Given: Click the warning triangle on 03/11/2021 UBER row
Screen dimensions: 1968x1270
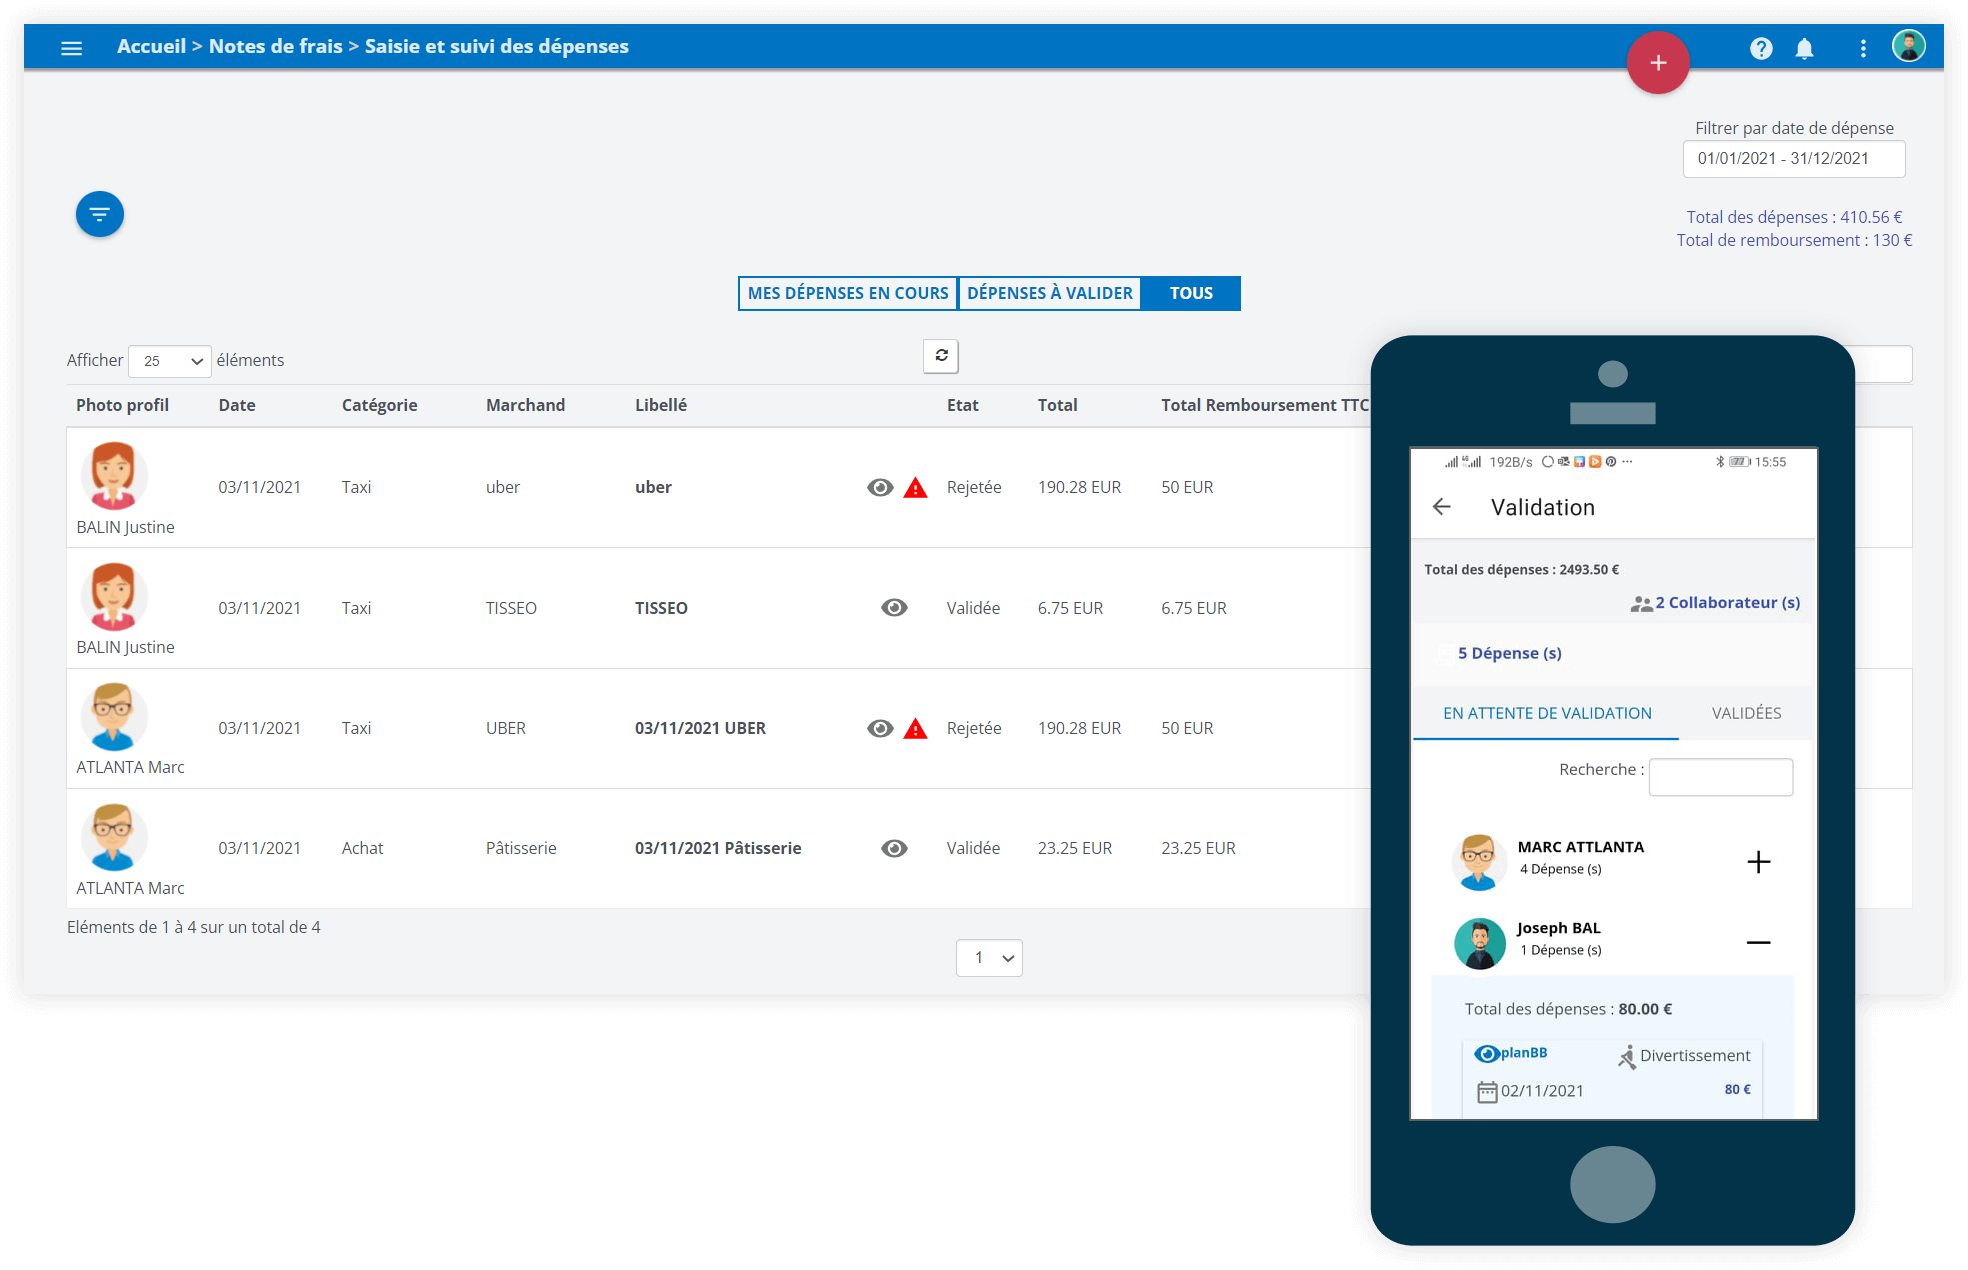Looking at the screenshot, I should 915,729.
